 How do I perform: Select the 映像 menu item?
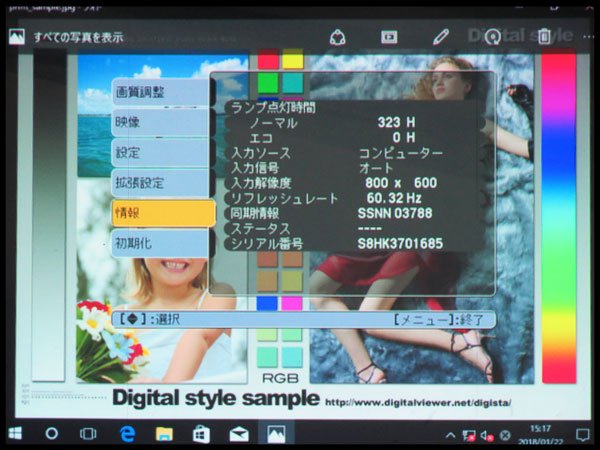tap(161, 122)
